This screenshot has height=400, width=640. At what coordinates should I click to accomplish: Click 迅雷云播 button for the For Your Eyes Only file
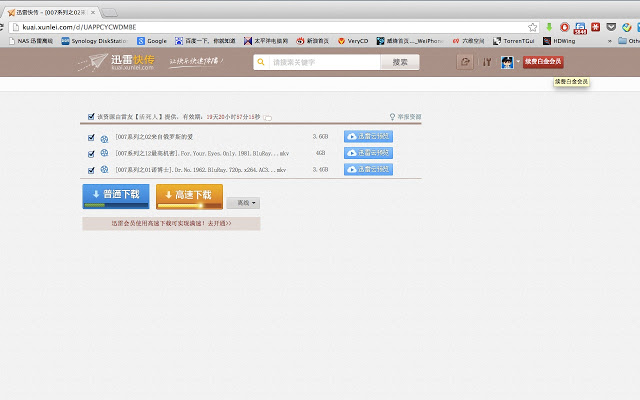368,153
